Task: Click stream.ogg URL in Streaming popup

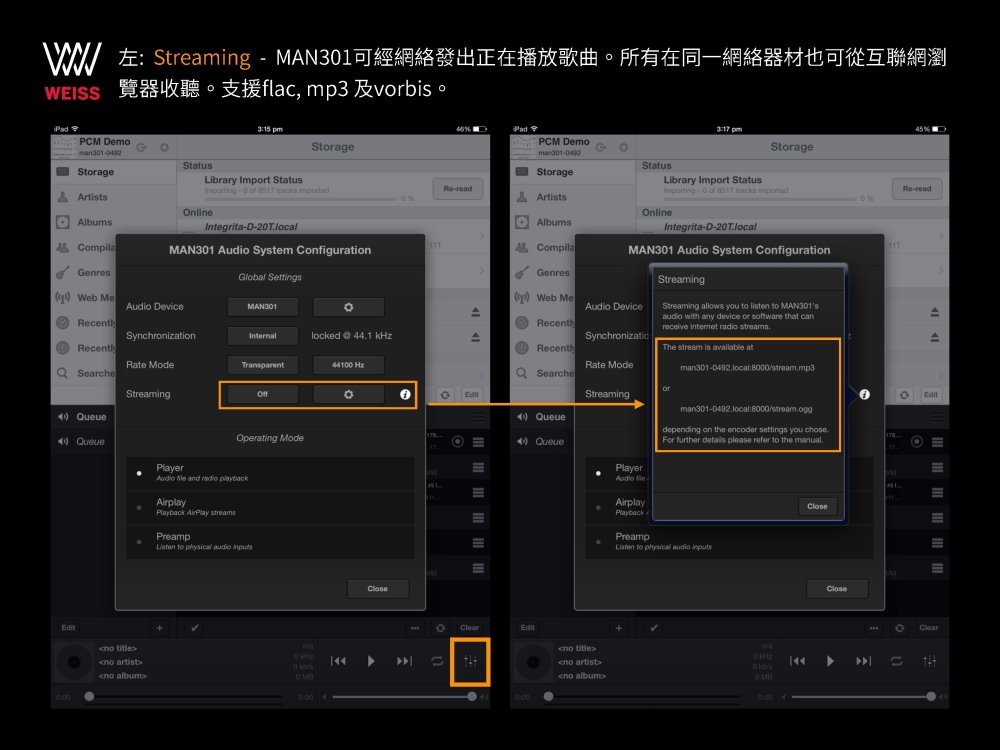Action: click(746, 409)
